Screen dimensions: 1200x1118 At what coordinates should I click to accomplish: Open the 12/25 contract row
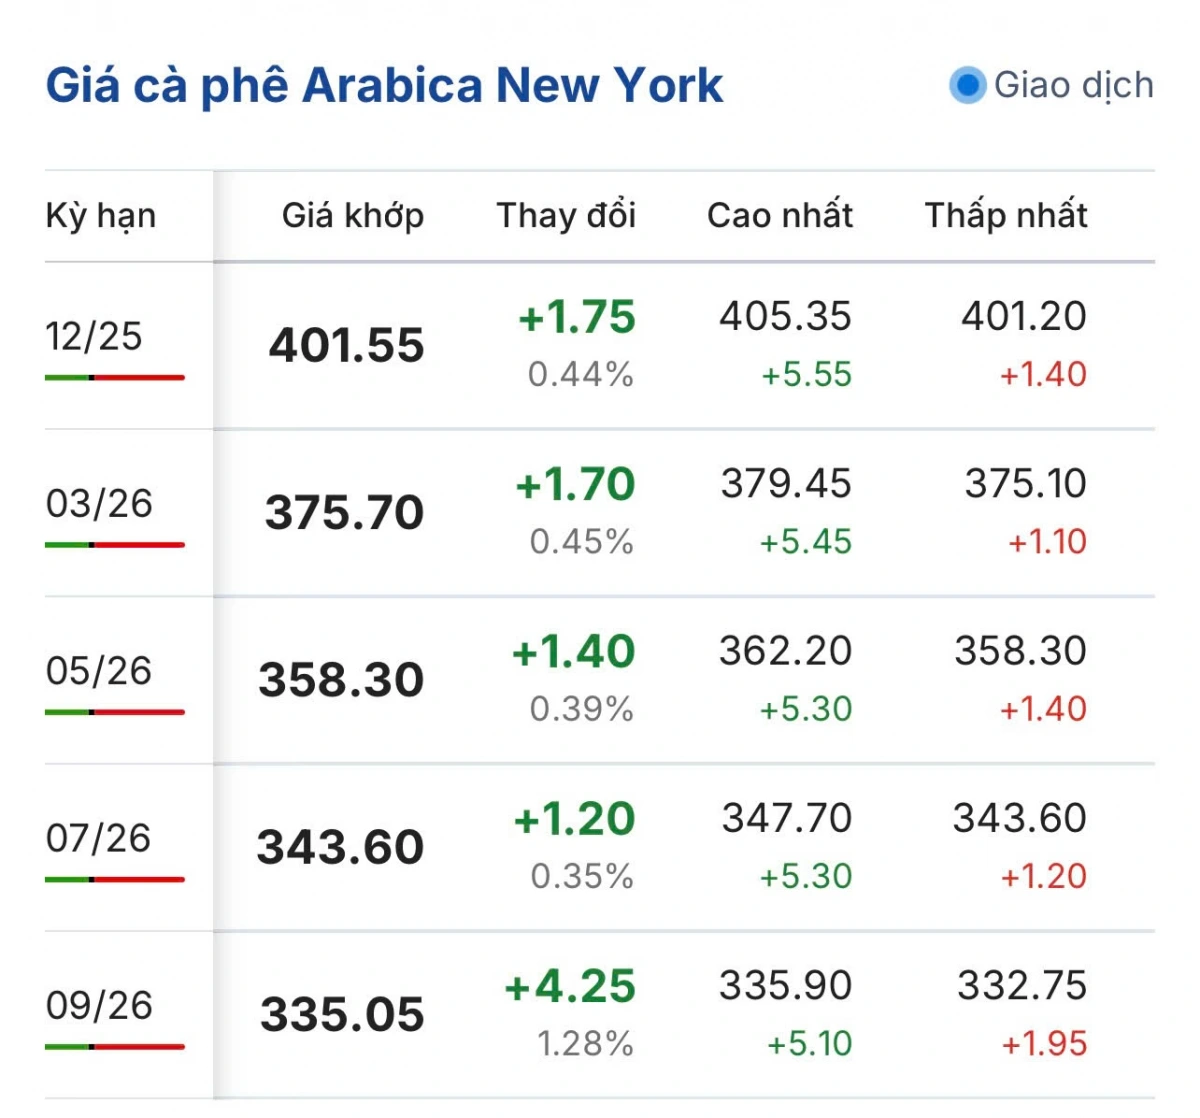(x=94, y=337)
